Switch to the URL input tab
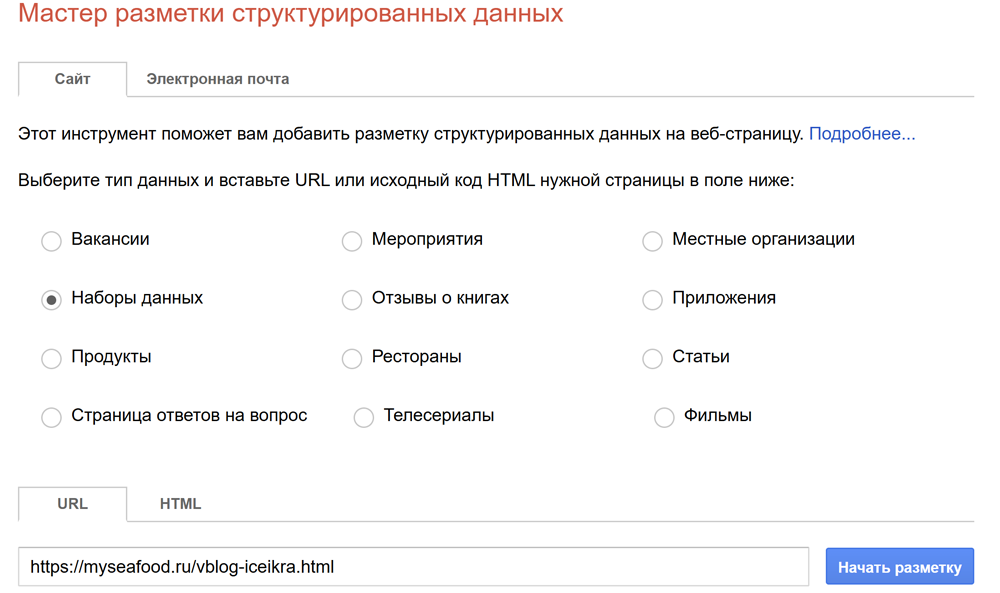1000x593 pixels. (x=72, y=504)
